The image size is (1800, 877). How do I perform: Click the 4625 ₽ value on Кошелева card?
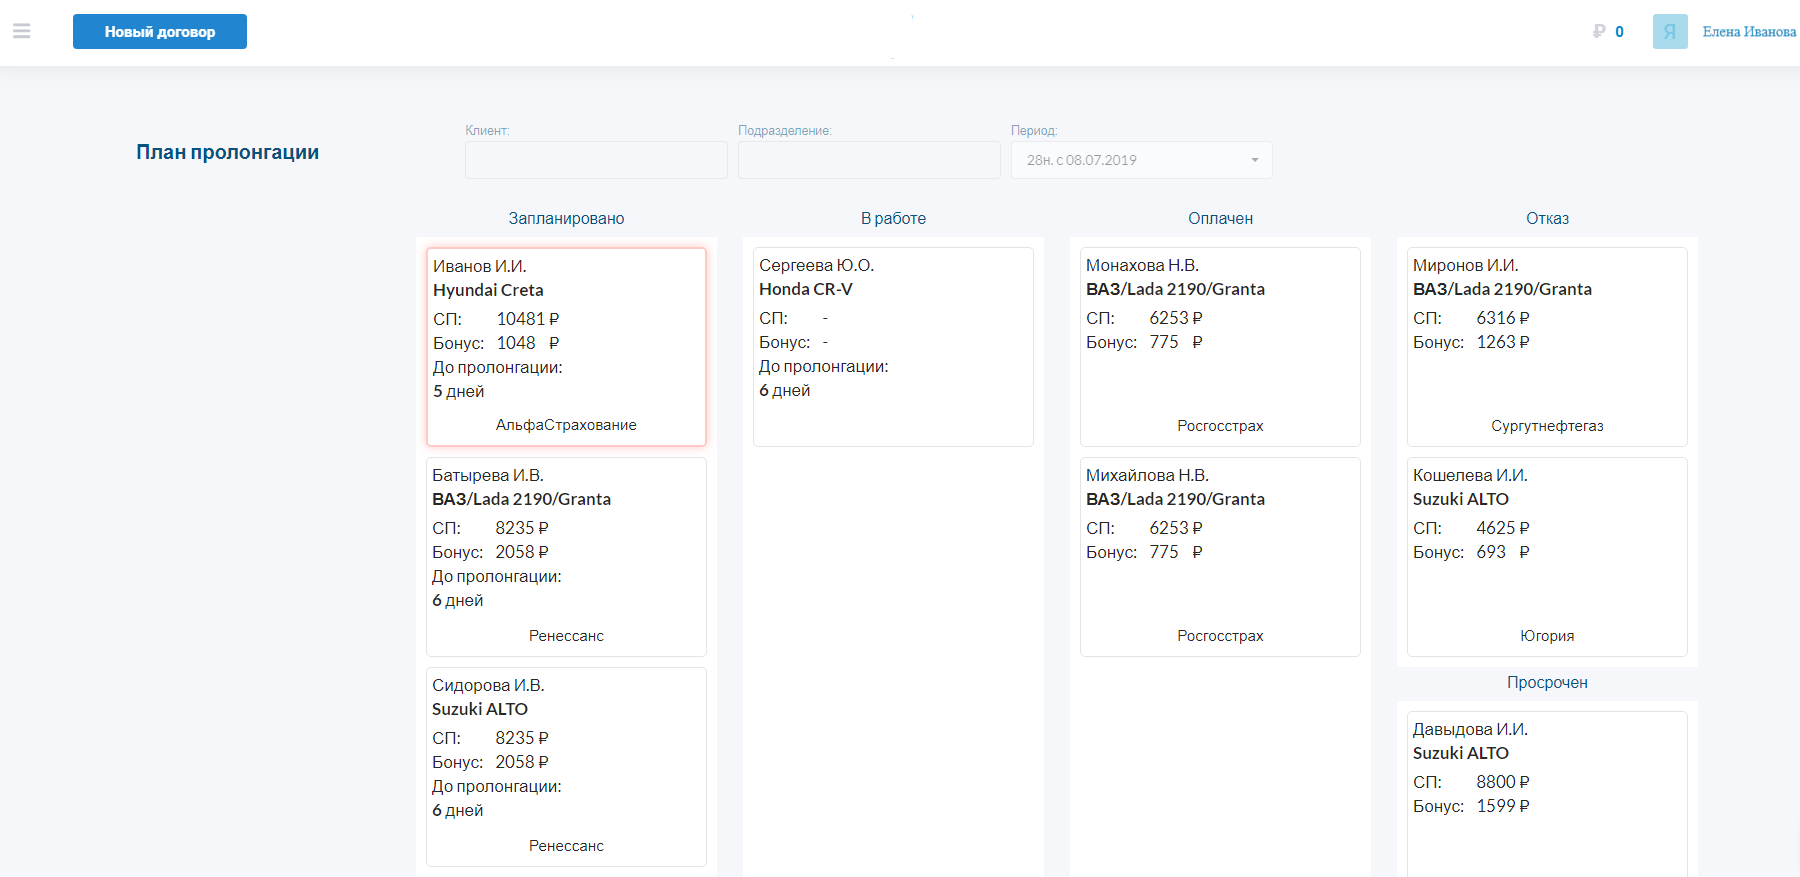click(1503, 528)
